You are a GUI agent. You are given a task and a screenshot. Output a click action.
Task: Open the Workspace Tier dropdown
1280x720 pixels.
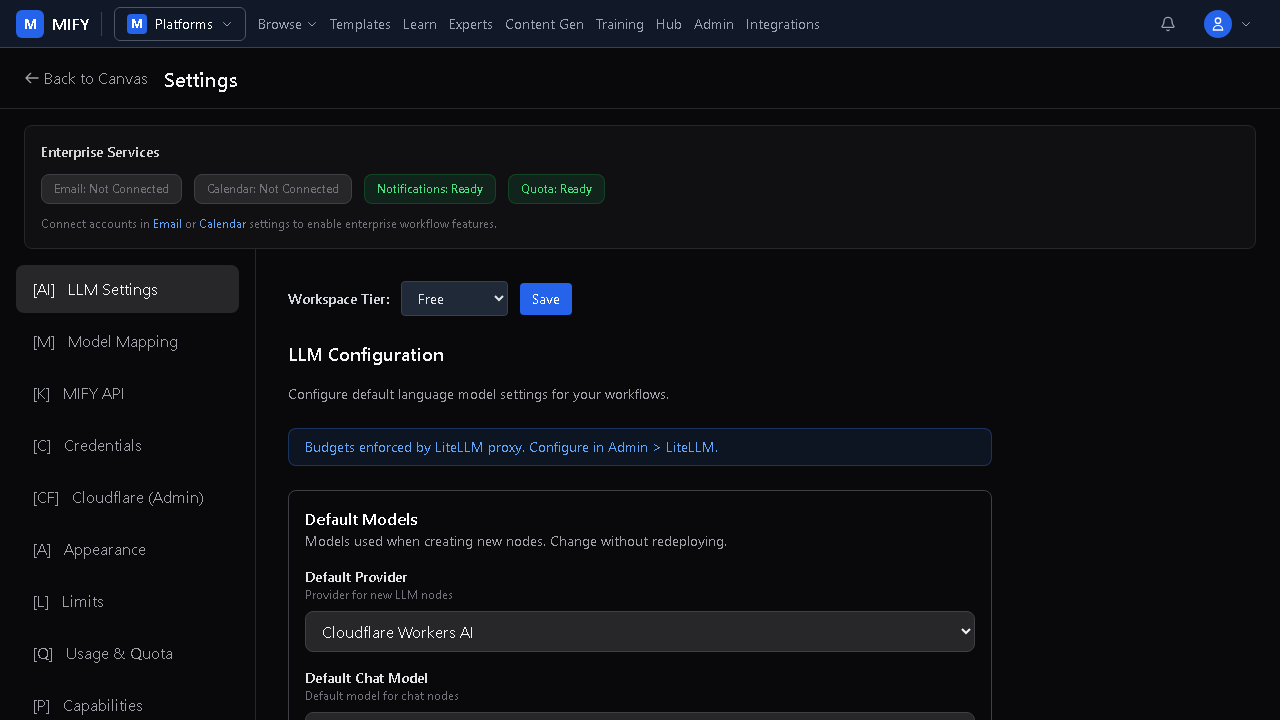(454, 299)
